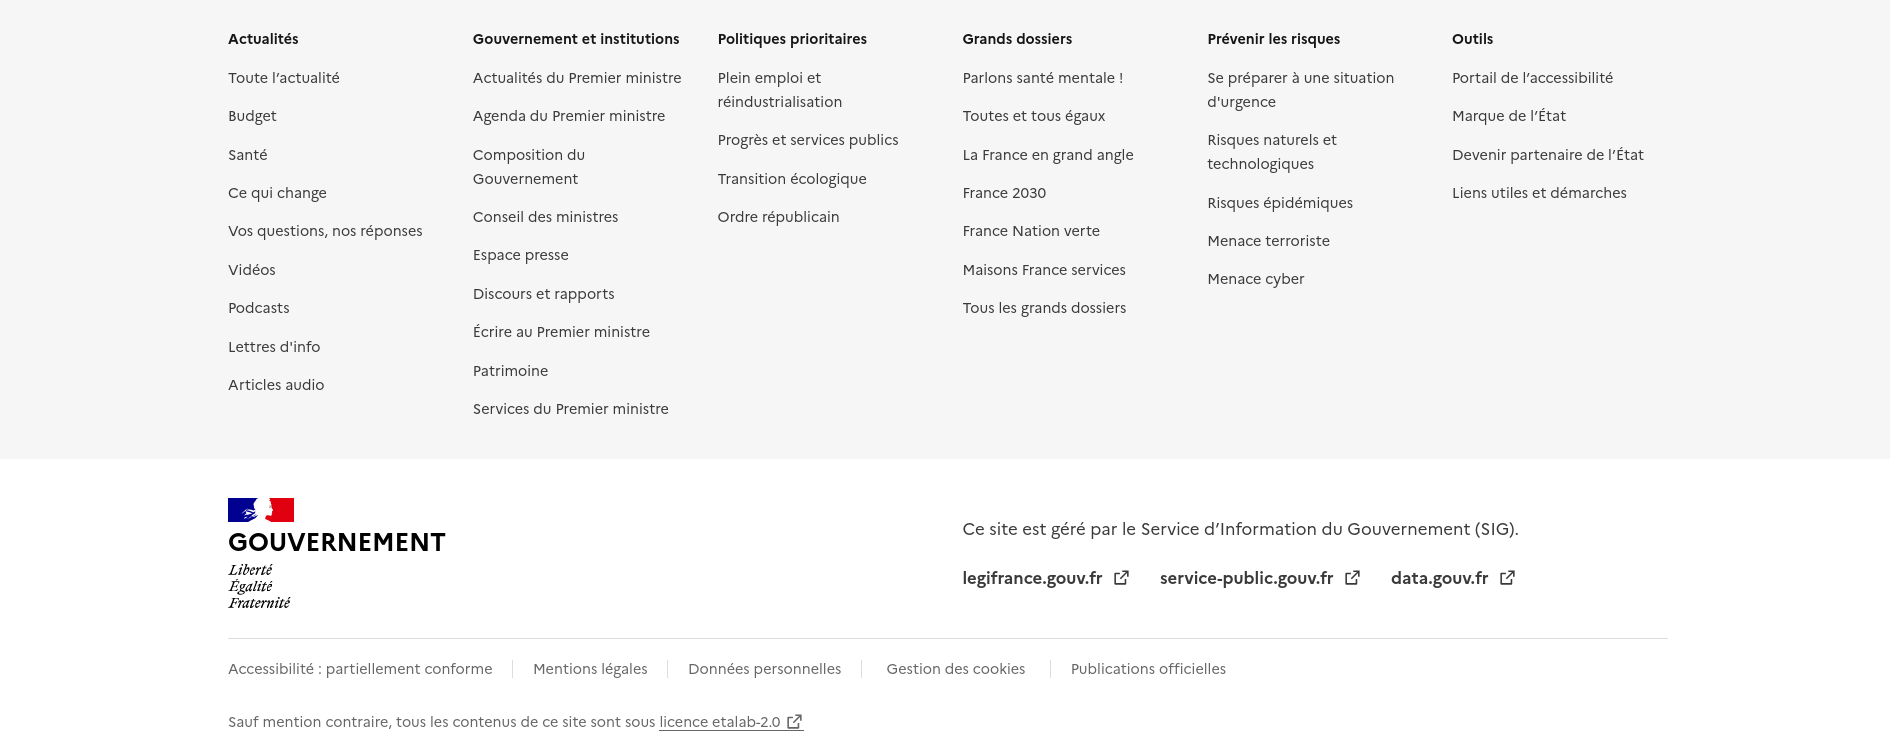The height and width of the screenshot is (744, 1890).
Task: Click Gestion des cookies
Action: tap(955, 669)
